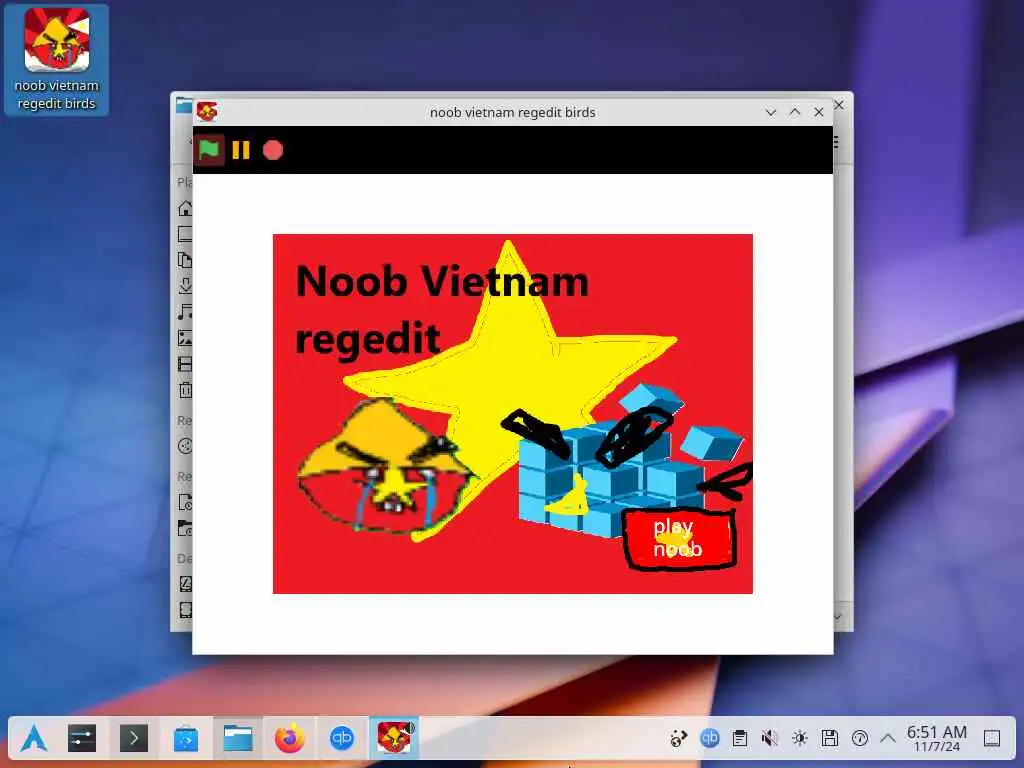The height and width of the screenshot is (768, 1024).
Task: Open Pictures place in file manager sidebar
Action: click(185, 338)
